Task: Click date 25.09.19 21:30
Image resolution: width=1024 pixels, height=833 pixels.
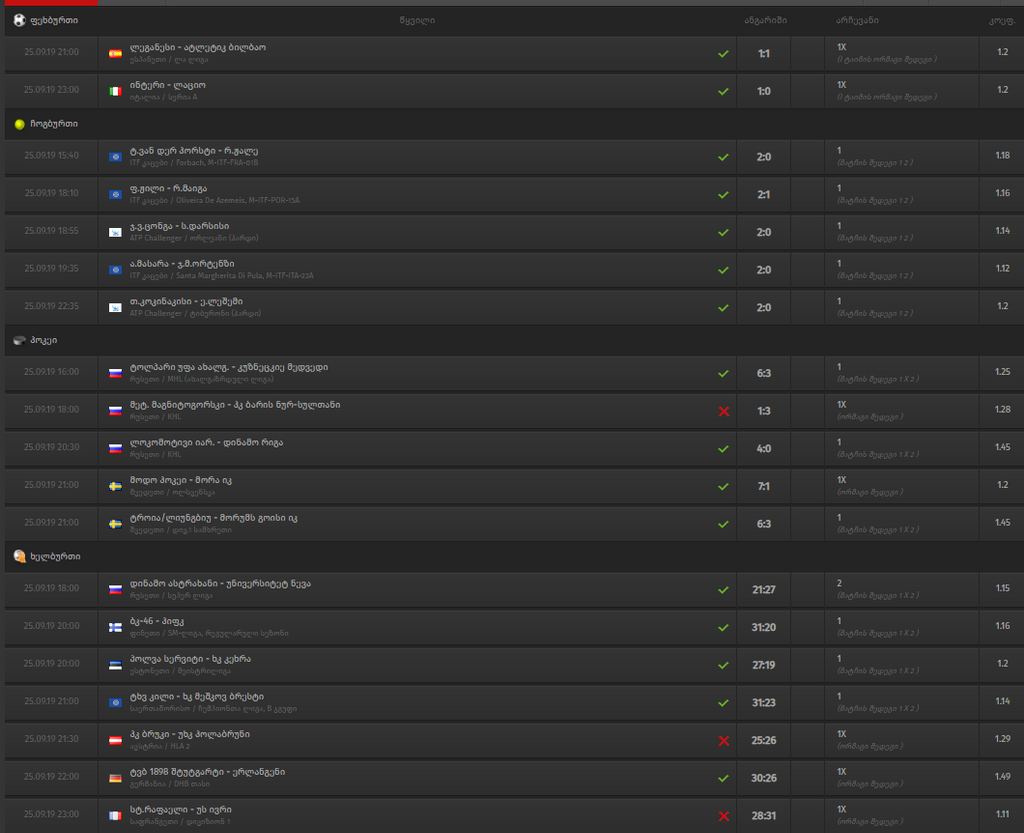Action: pyautogui.click(x=52, y=739)
